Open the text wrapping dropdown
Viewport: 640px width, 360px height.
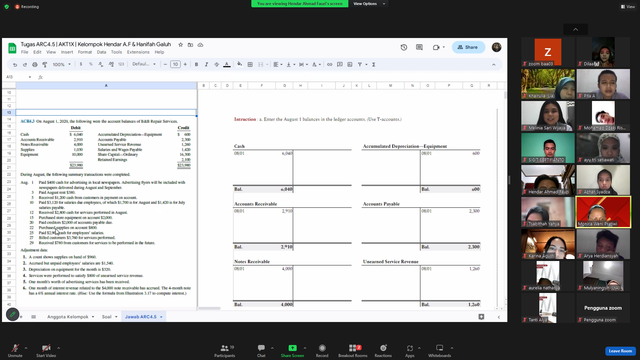303,64
